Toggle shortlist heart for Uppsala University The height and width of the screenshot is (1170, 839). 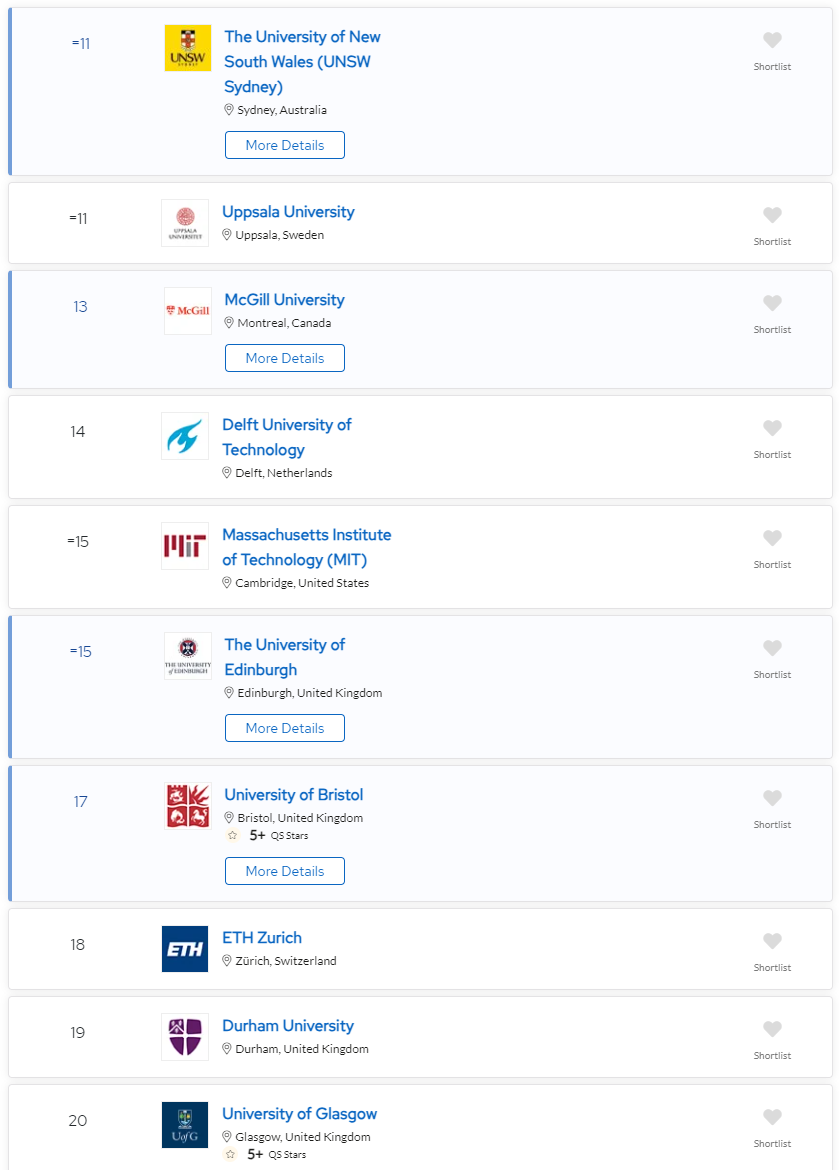[x=772, y=216]
